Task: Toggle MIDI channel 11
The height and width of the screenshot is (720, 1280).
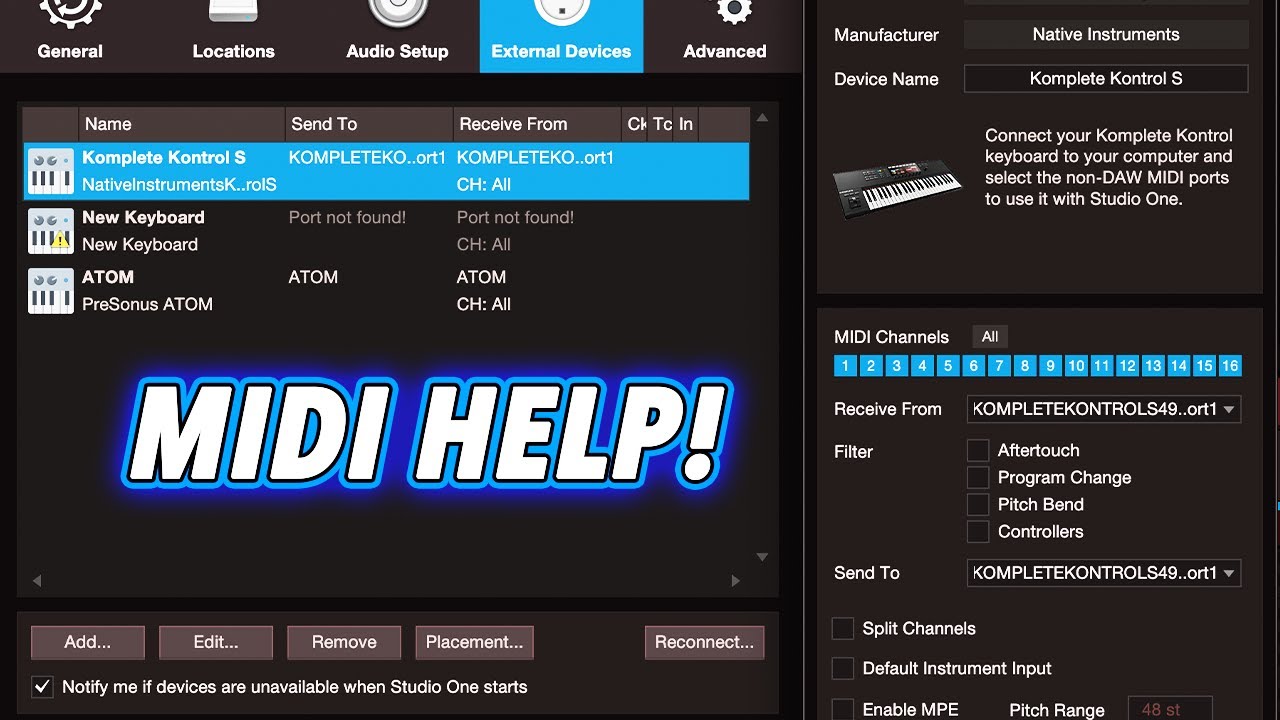Action: coord(1102,366)
